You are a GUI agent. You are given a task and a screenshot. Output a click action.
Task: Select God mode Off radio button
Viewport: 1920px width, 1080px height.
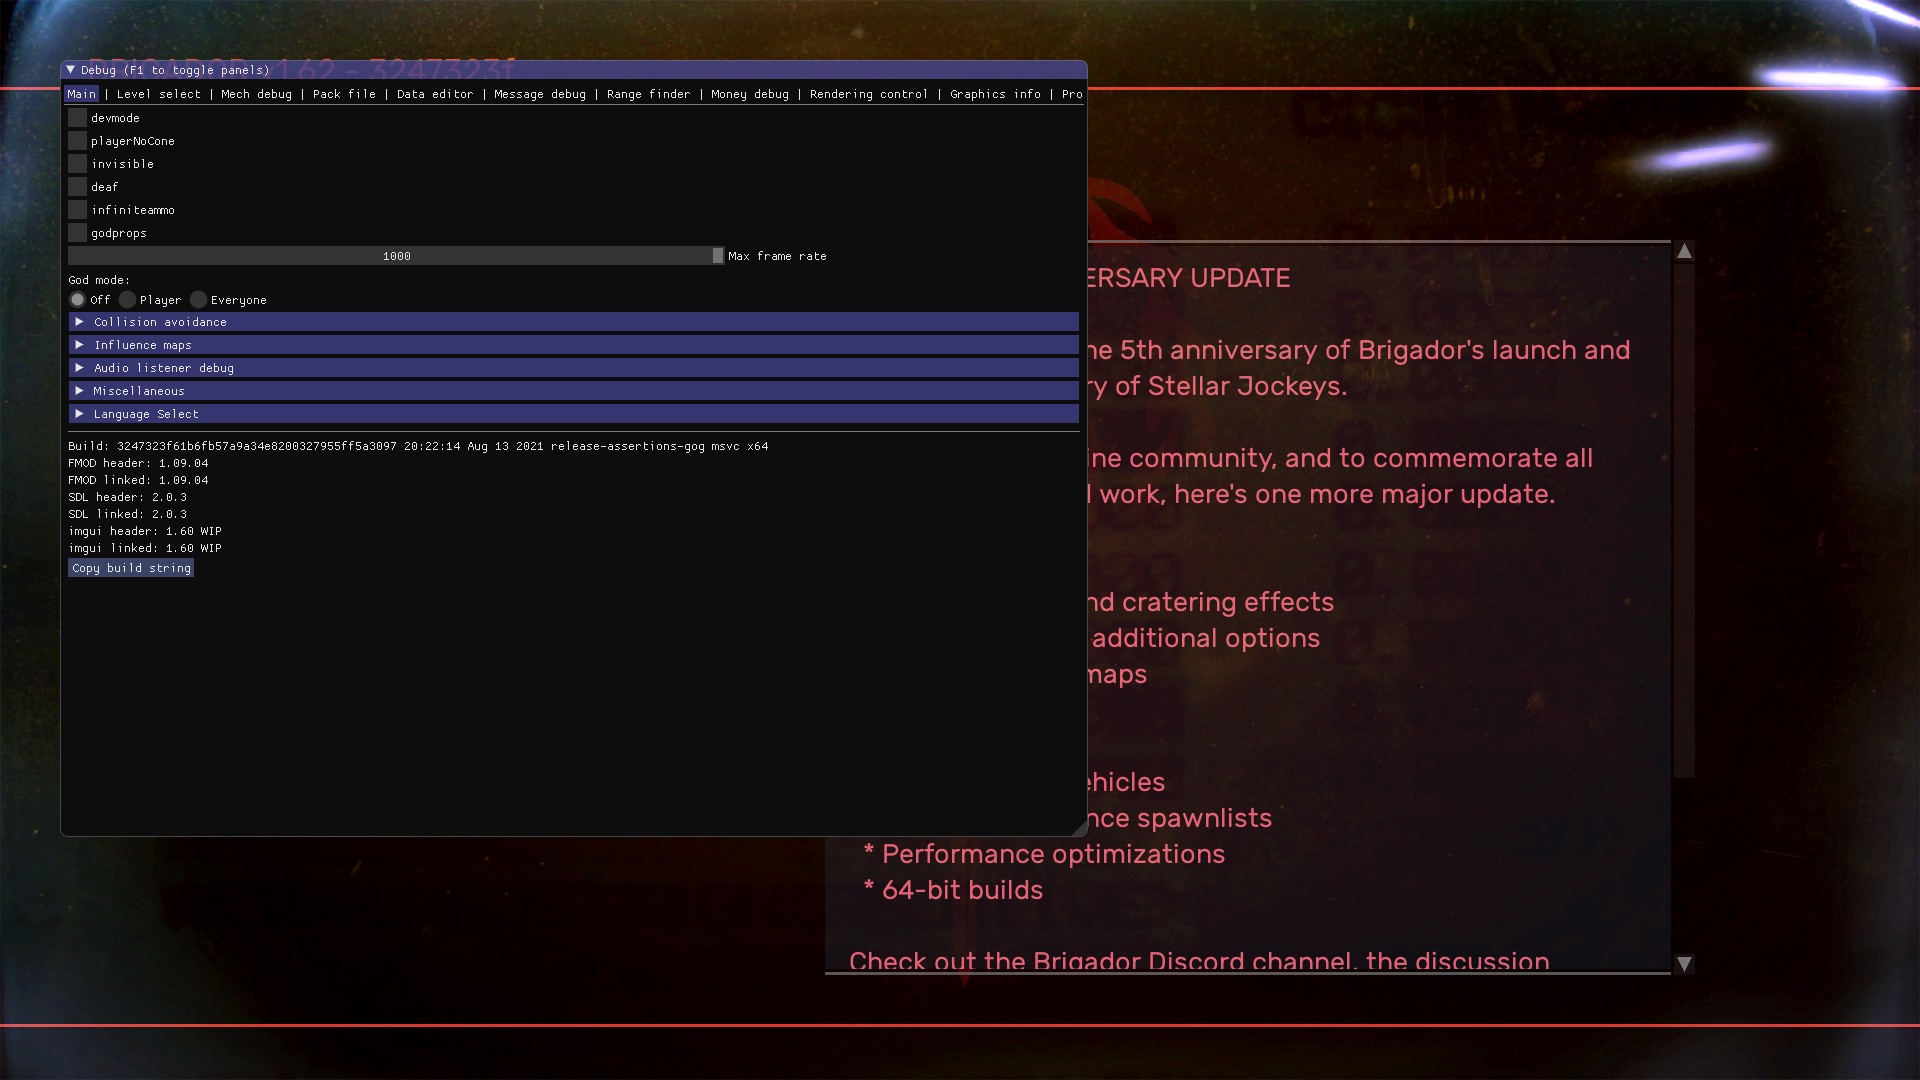pos(77,300)
